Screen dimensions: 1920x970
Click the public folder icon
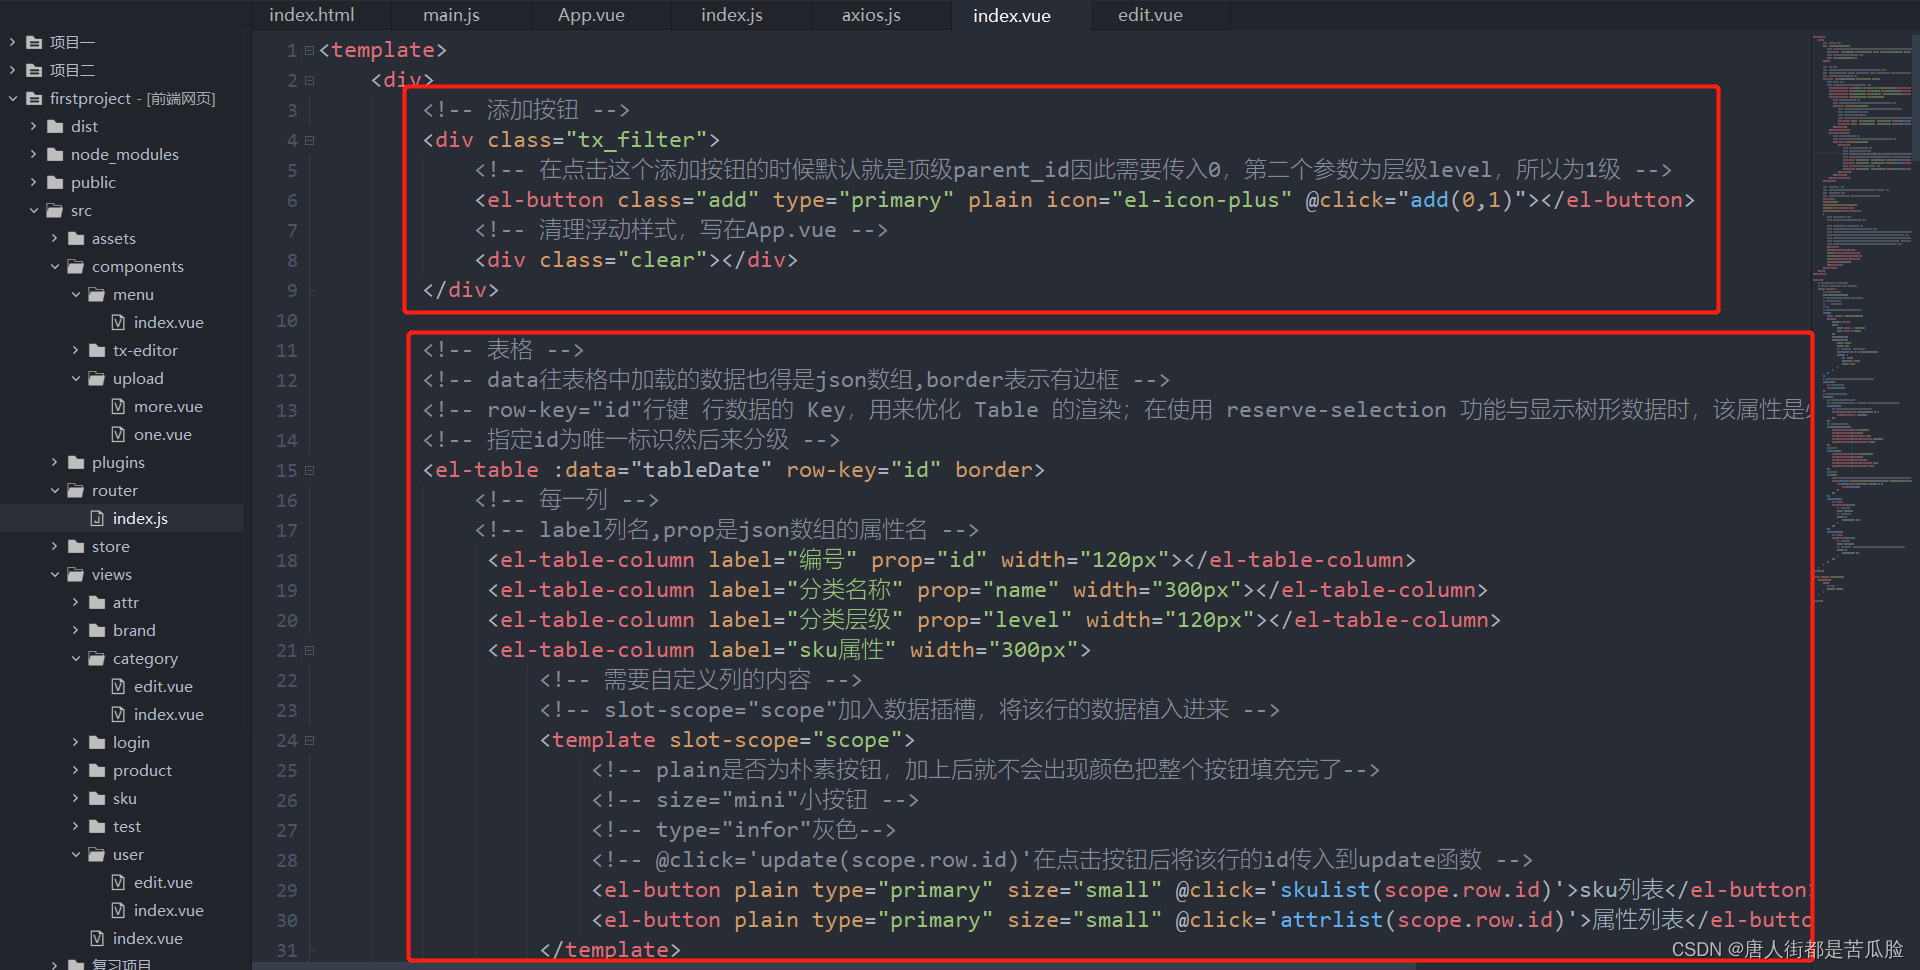click(x=55, y=182)
